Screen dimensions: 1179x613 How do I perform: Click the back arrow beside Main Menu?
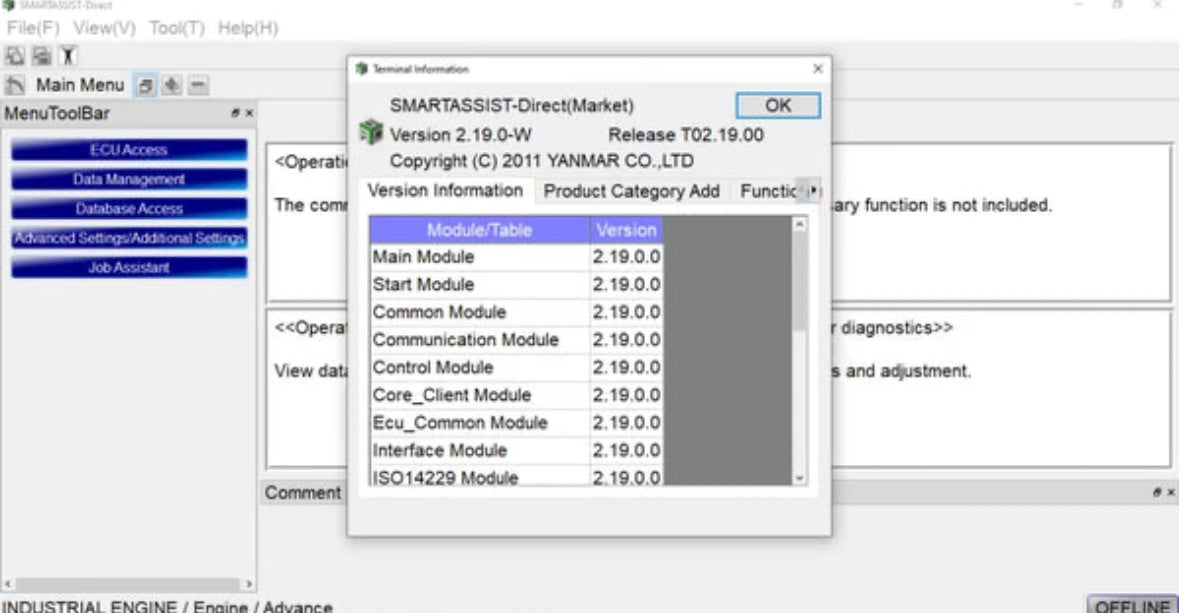coord(15,85)
